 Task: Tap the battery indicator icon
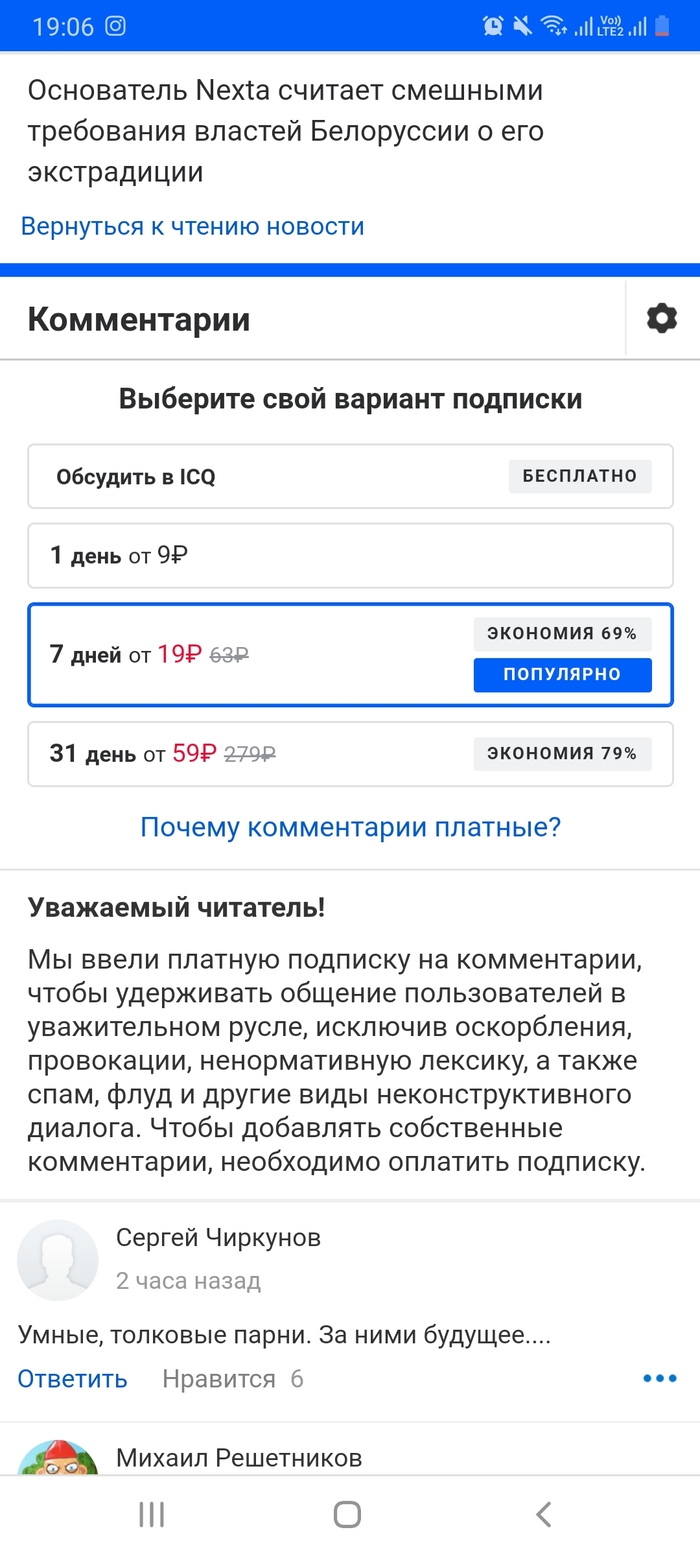662,25
